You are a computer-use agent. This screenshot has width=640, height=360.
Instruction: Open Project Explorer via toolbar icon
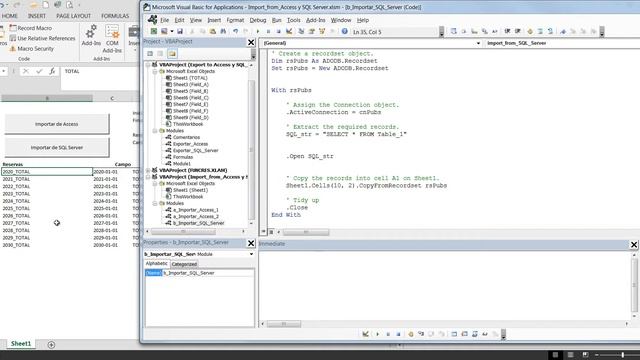(x=301, y=31)
